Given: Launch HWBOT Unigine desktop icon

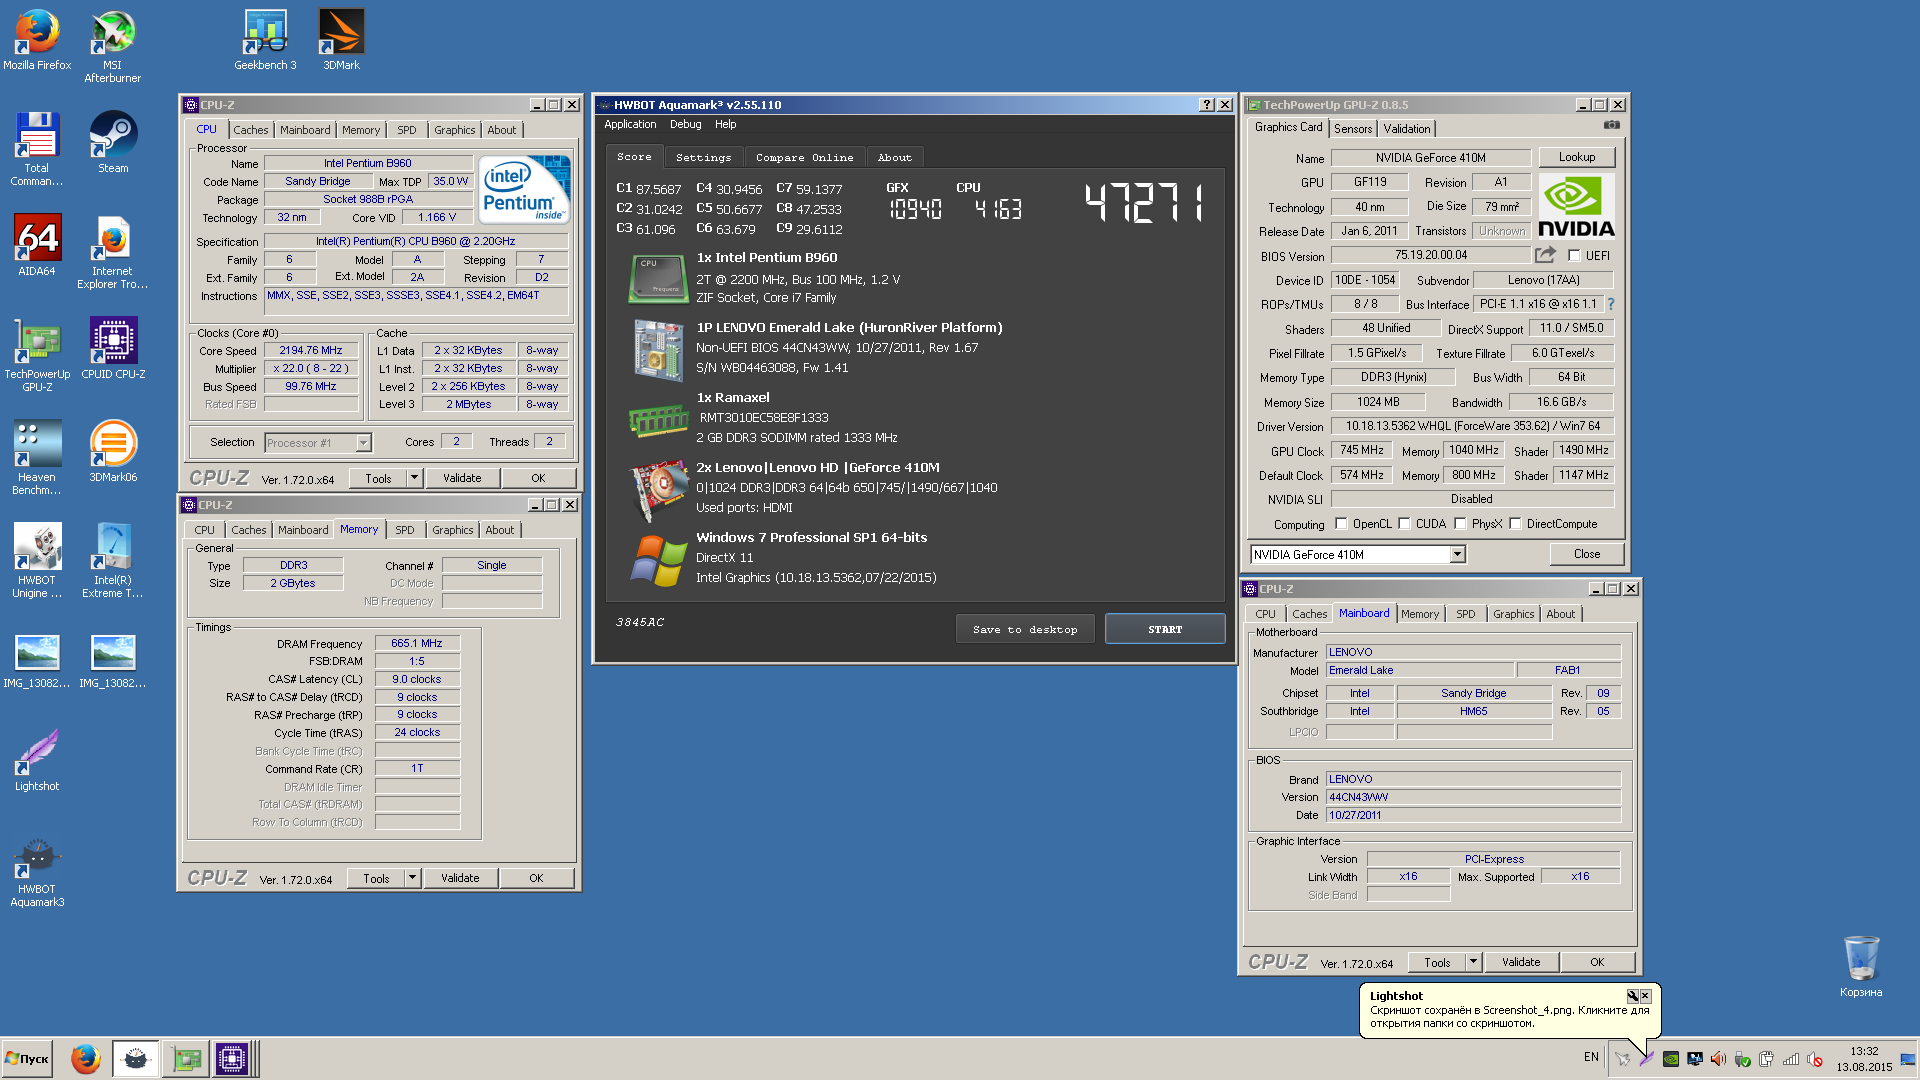Looking at the screenshot, I should point(37,561).
